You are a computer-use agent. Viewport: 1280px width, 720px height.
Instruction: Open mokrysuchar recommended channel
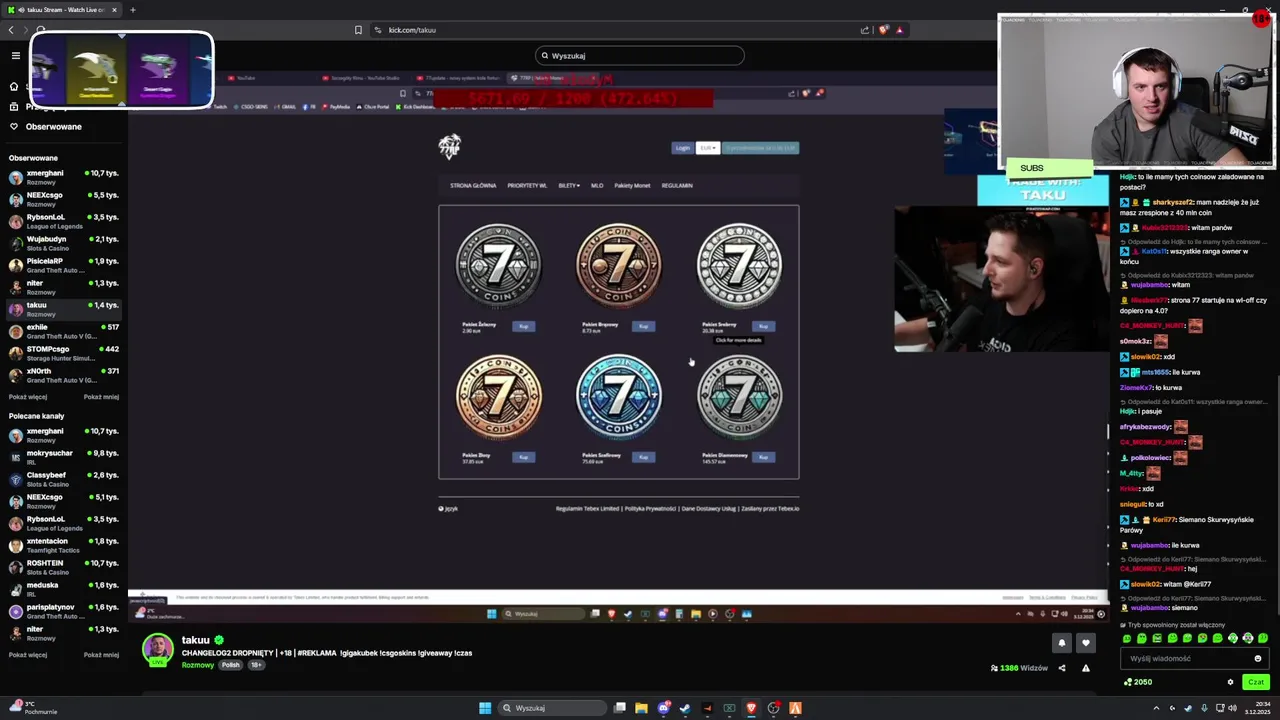point(64,457)
